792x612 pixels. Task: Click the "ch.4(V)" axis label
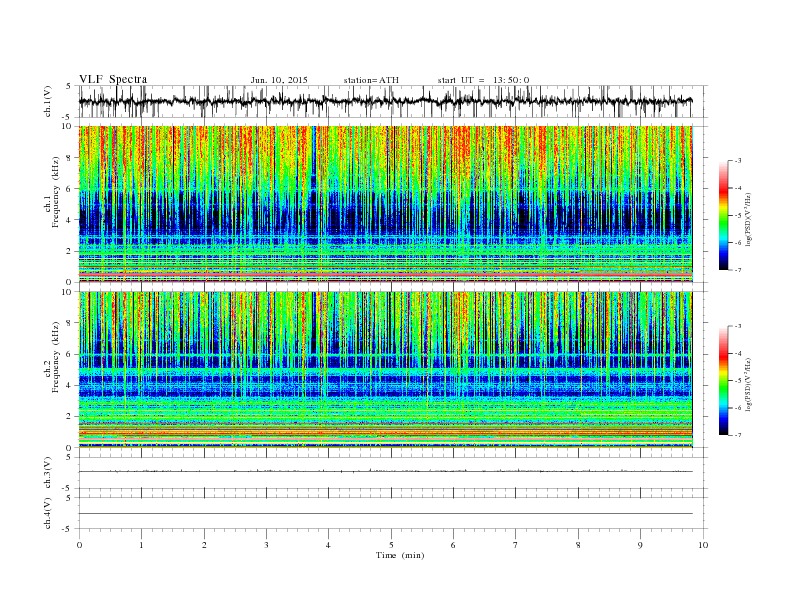(48, 513)
